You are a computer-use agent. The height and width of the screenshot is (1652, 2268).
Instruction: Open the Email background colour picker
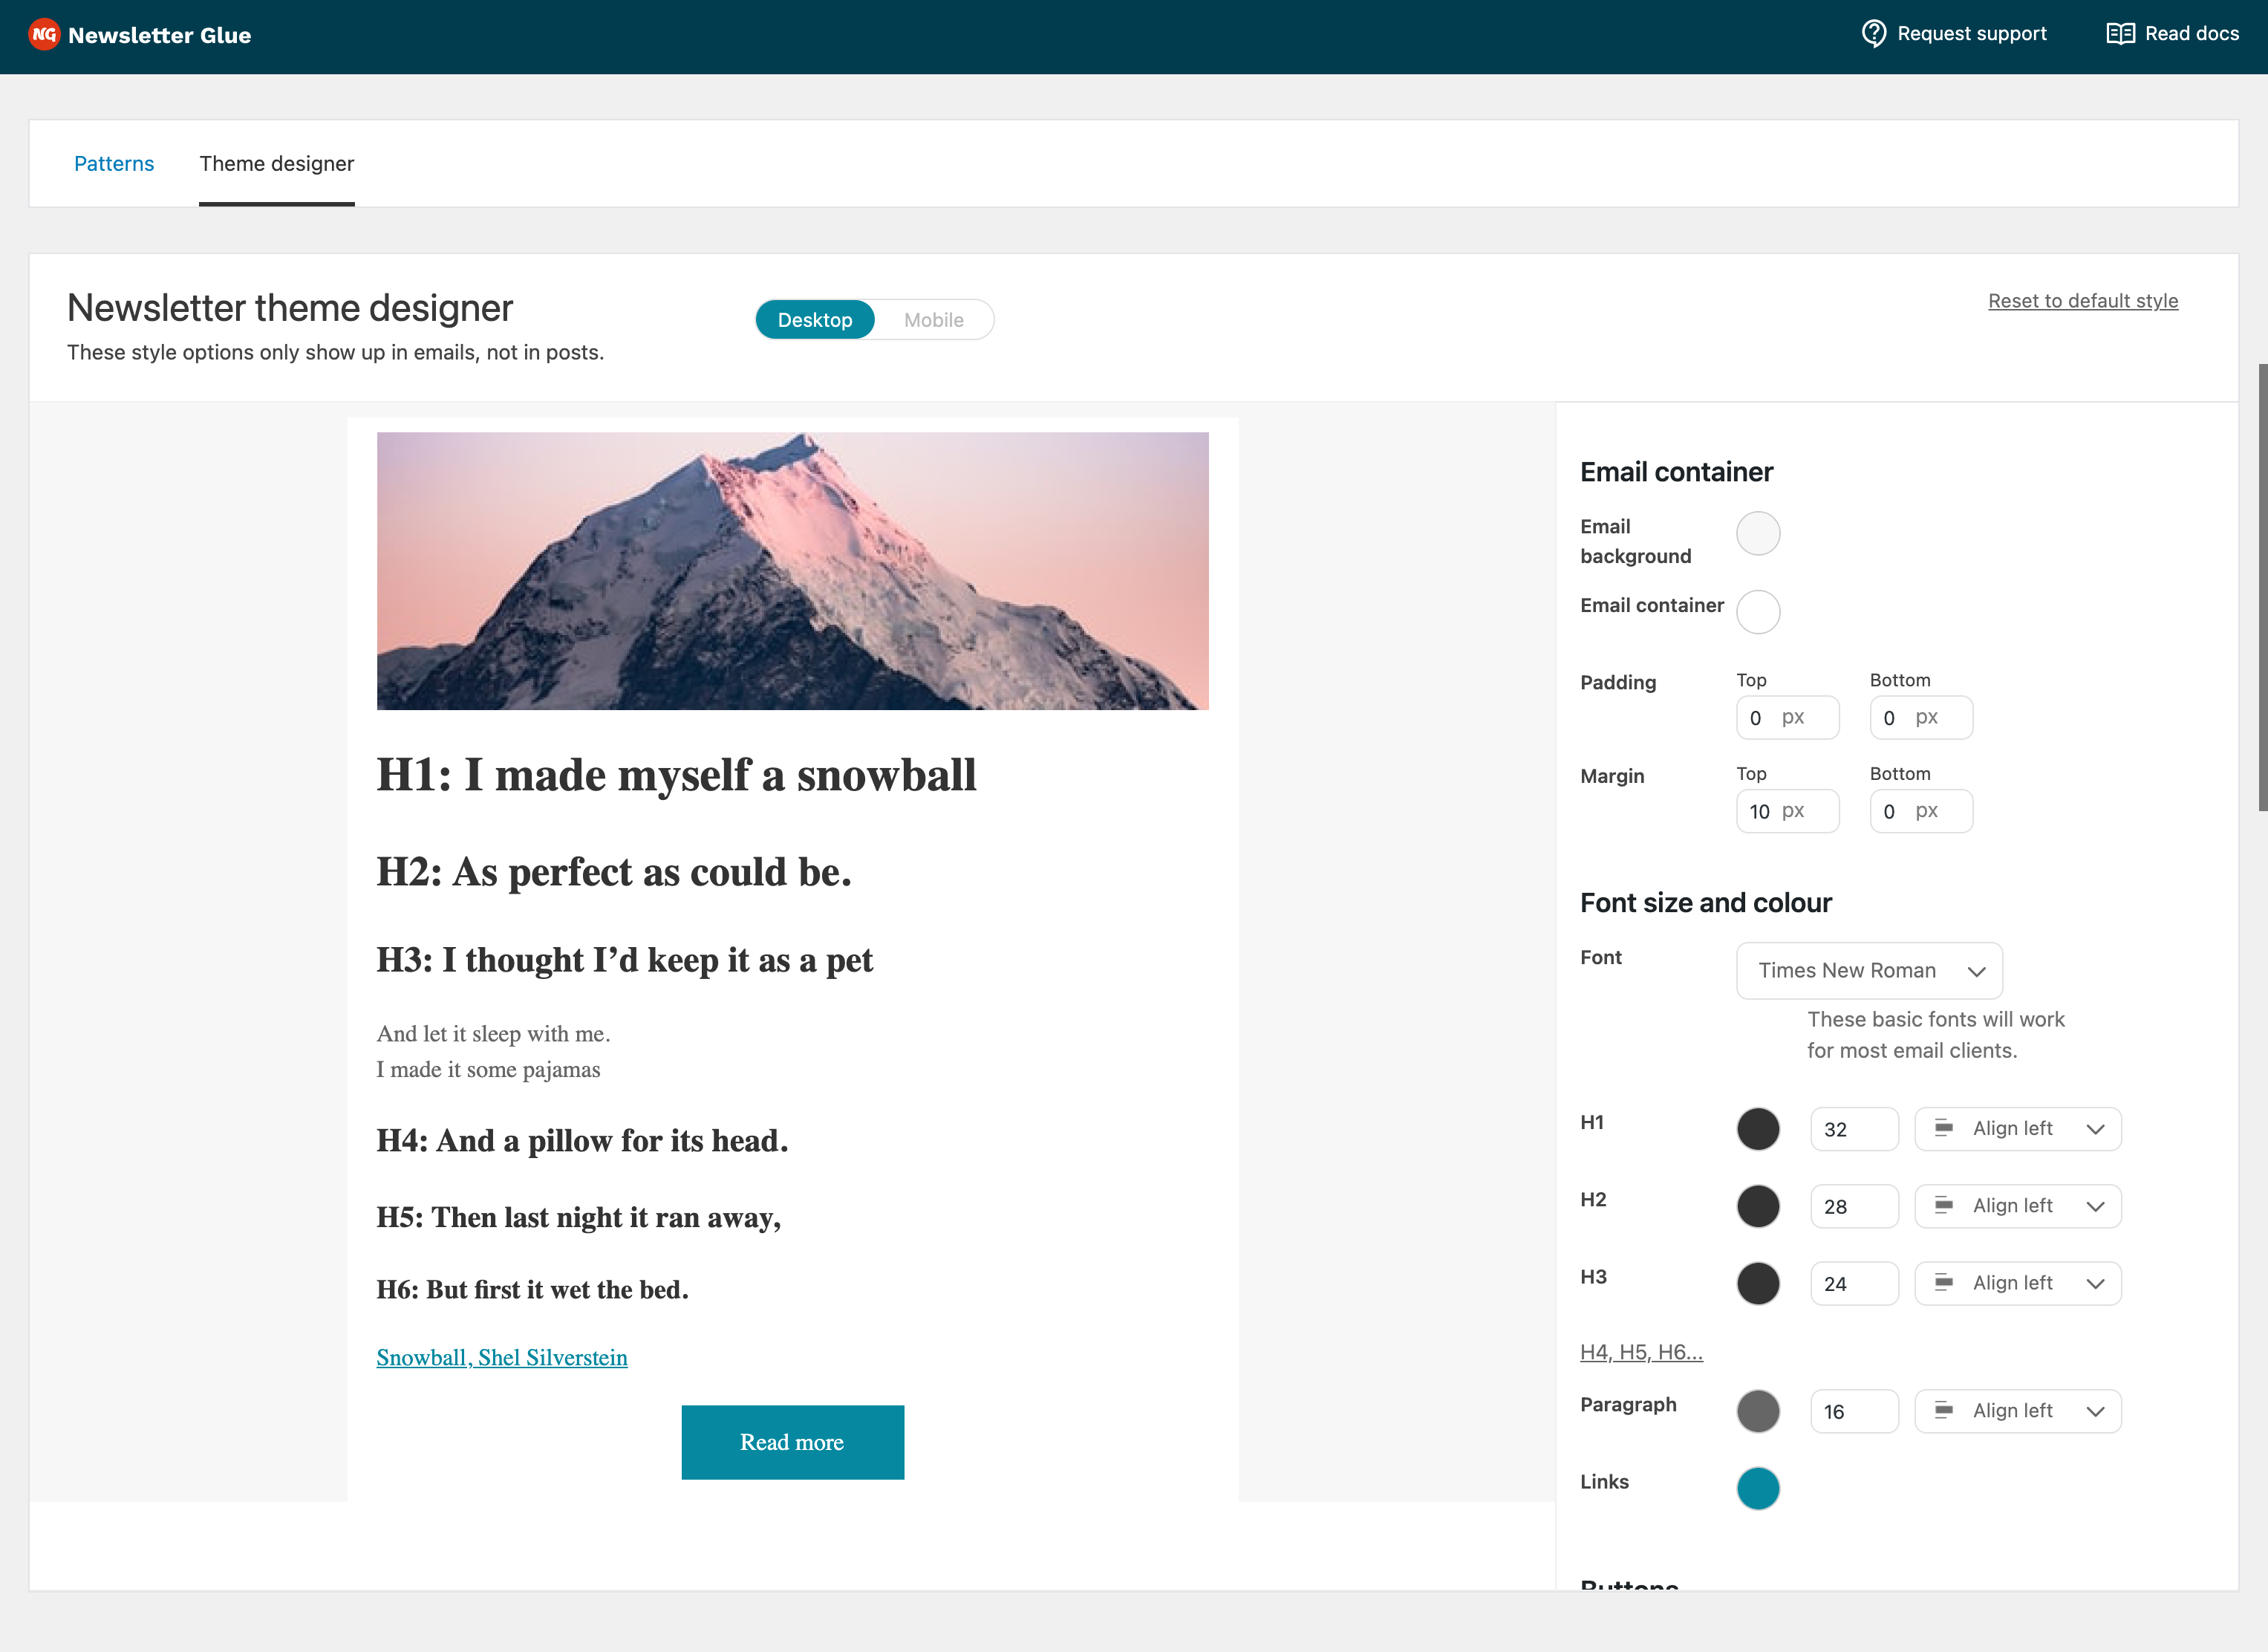1758,533
